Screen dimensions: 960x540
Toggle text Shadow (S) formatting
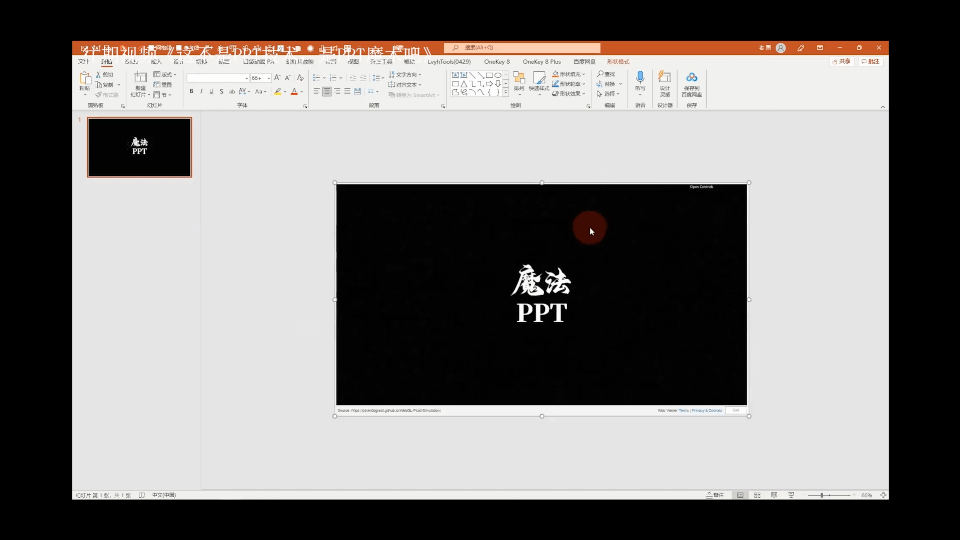(221, 91)
